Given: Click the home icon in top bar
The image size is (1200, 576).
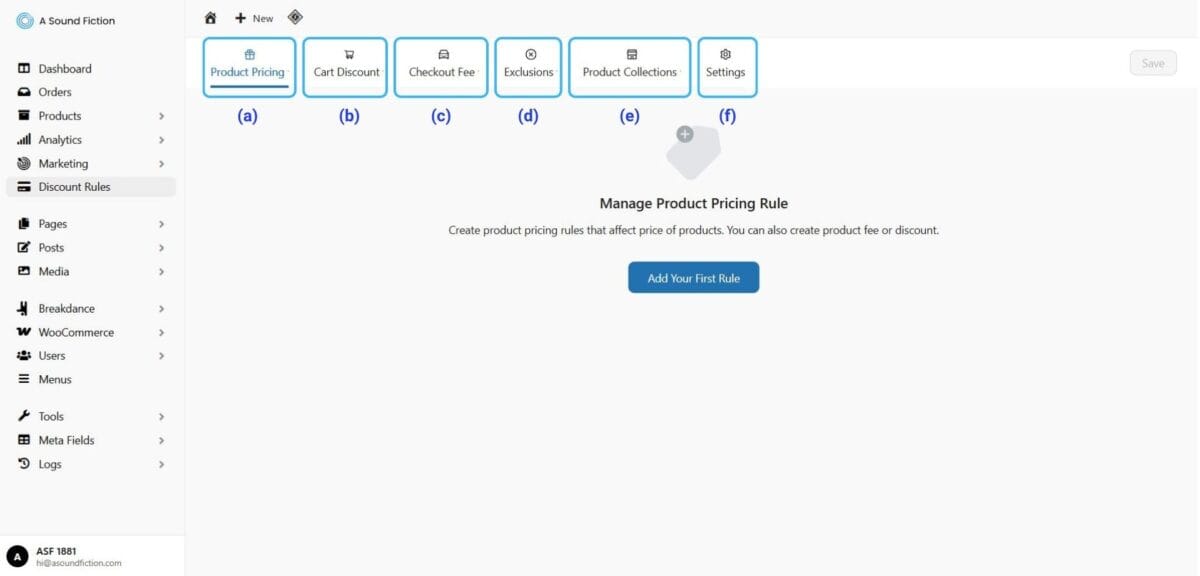Looking at the screenshot, I should coord(210,18).
